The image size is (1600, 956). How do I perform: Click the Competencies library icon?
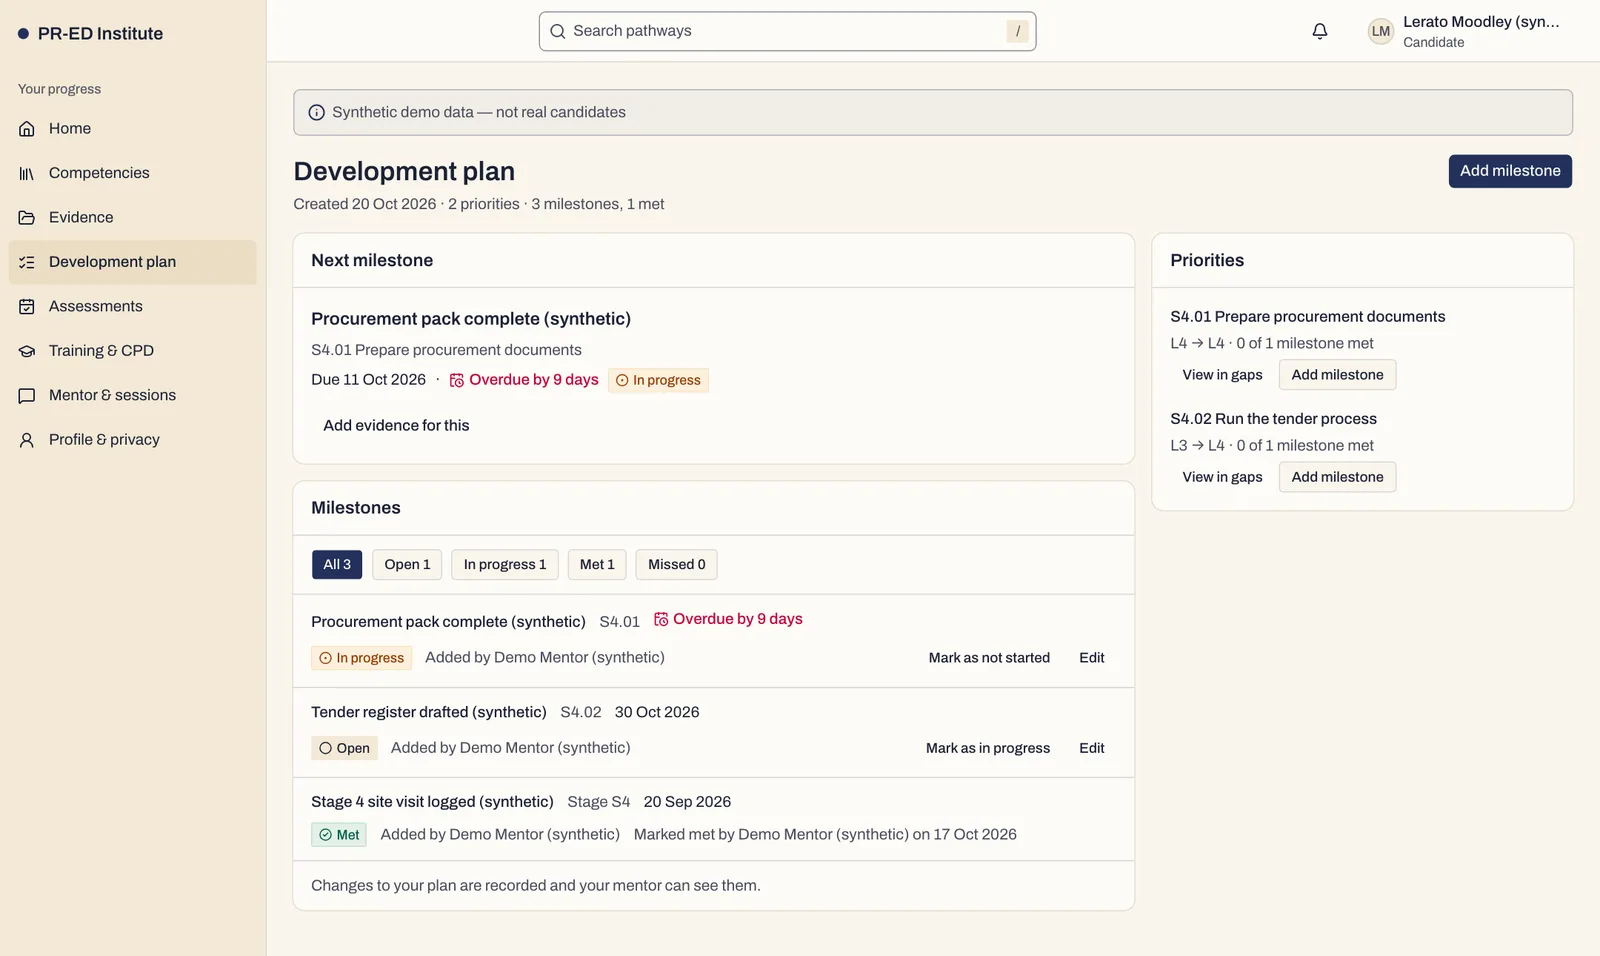27,173
